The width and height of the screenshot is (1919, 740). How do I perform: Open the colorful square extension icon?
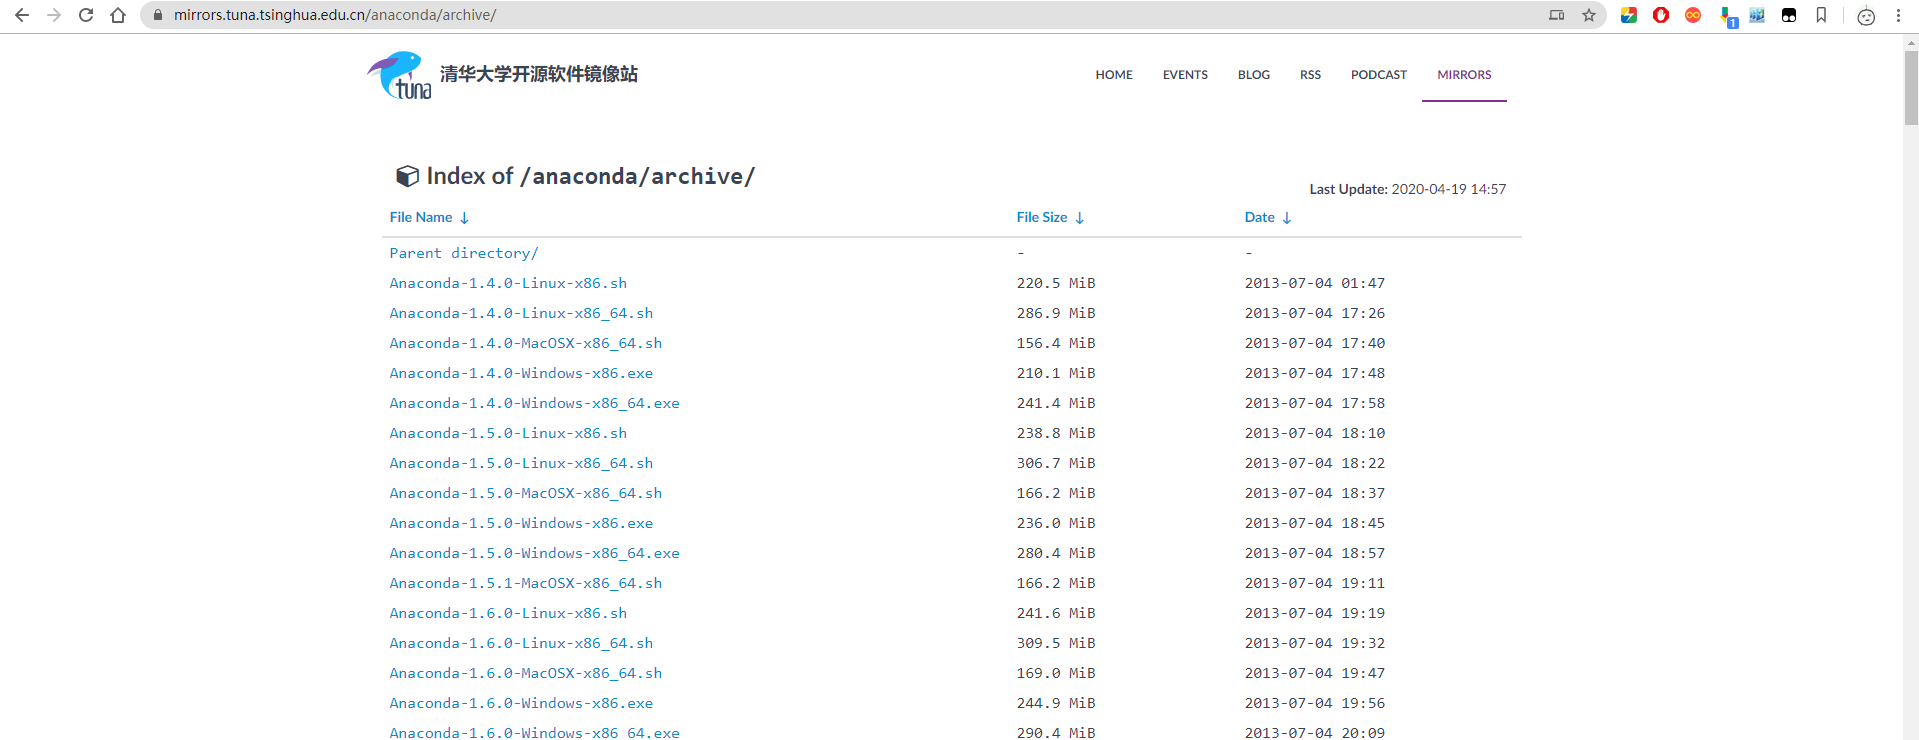(1629, 15)
